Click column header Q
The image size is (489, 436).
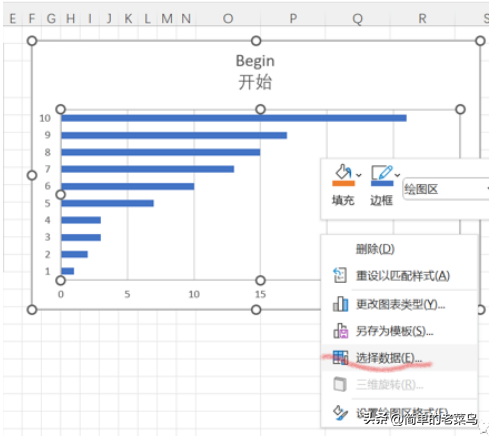pyautogui.click(x=358, y=18)
